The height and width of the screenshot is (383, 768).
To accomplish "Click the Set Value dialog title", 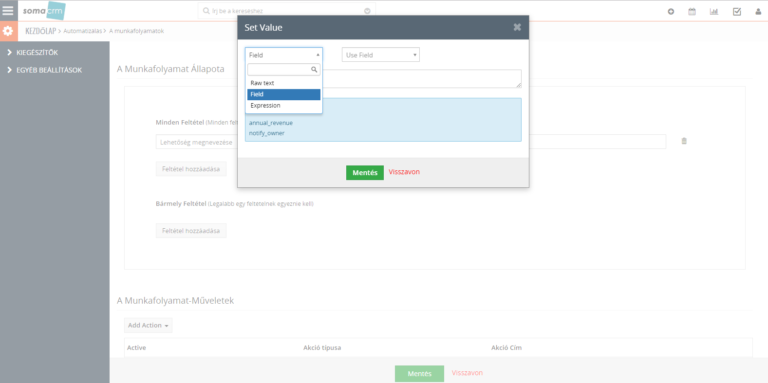I will [263, 28].
